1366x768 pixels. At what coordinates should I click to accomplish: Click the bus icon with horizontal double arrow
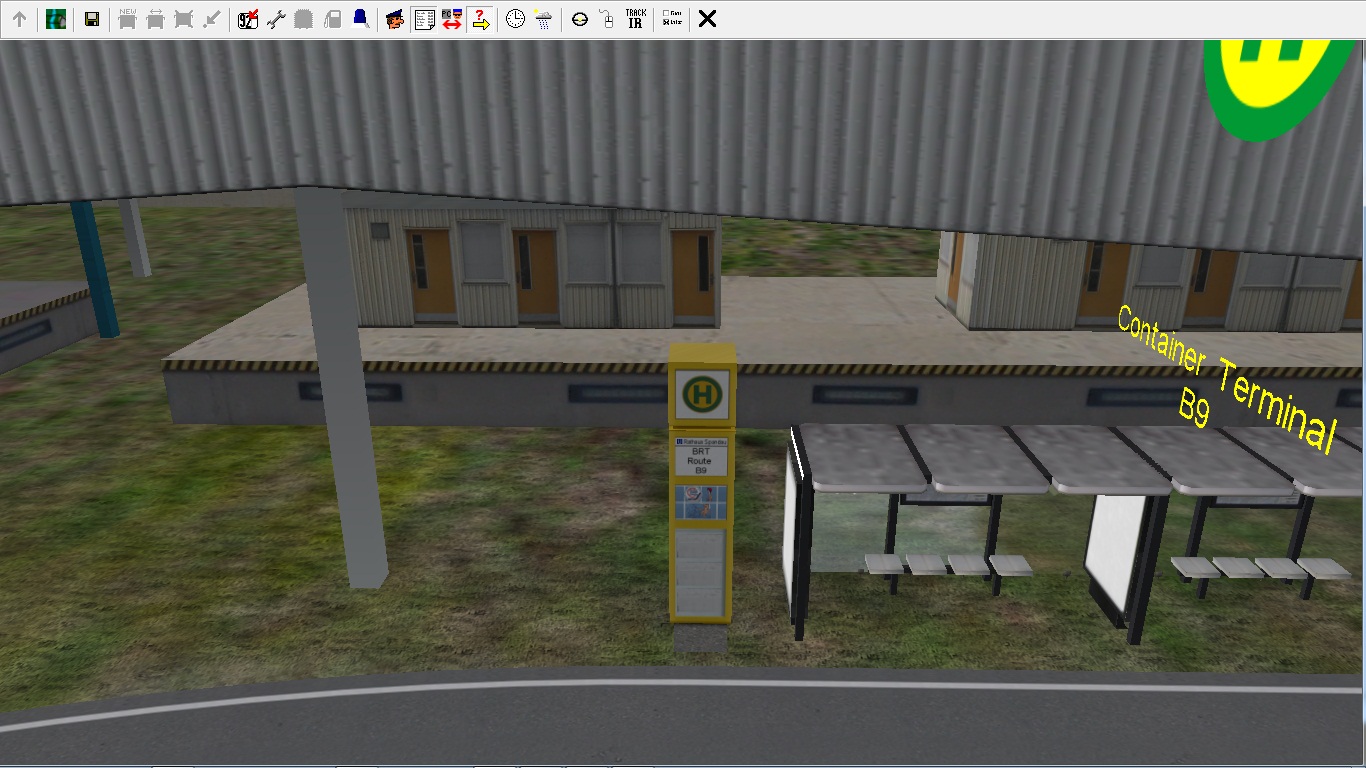point(155,19)
